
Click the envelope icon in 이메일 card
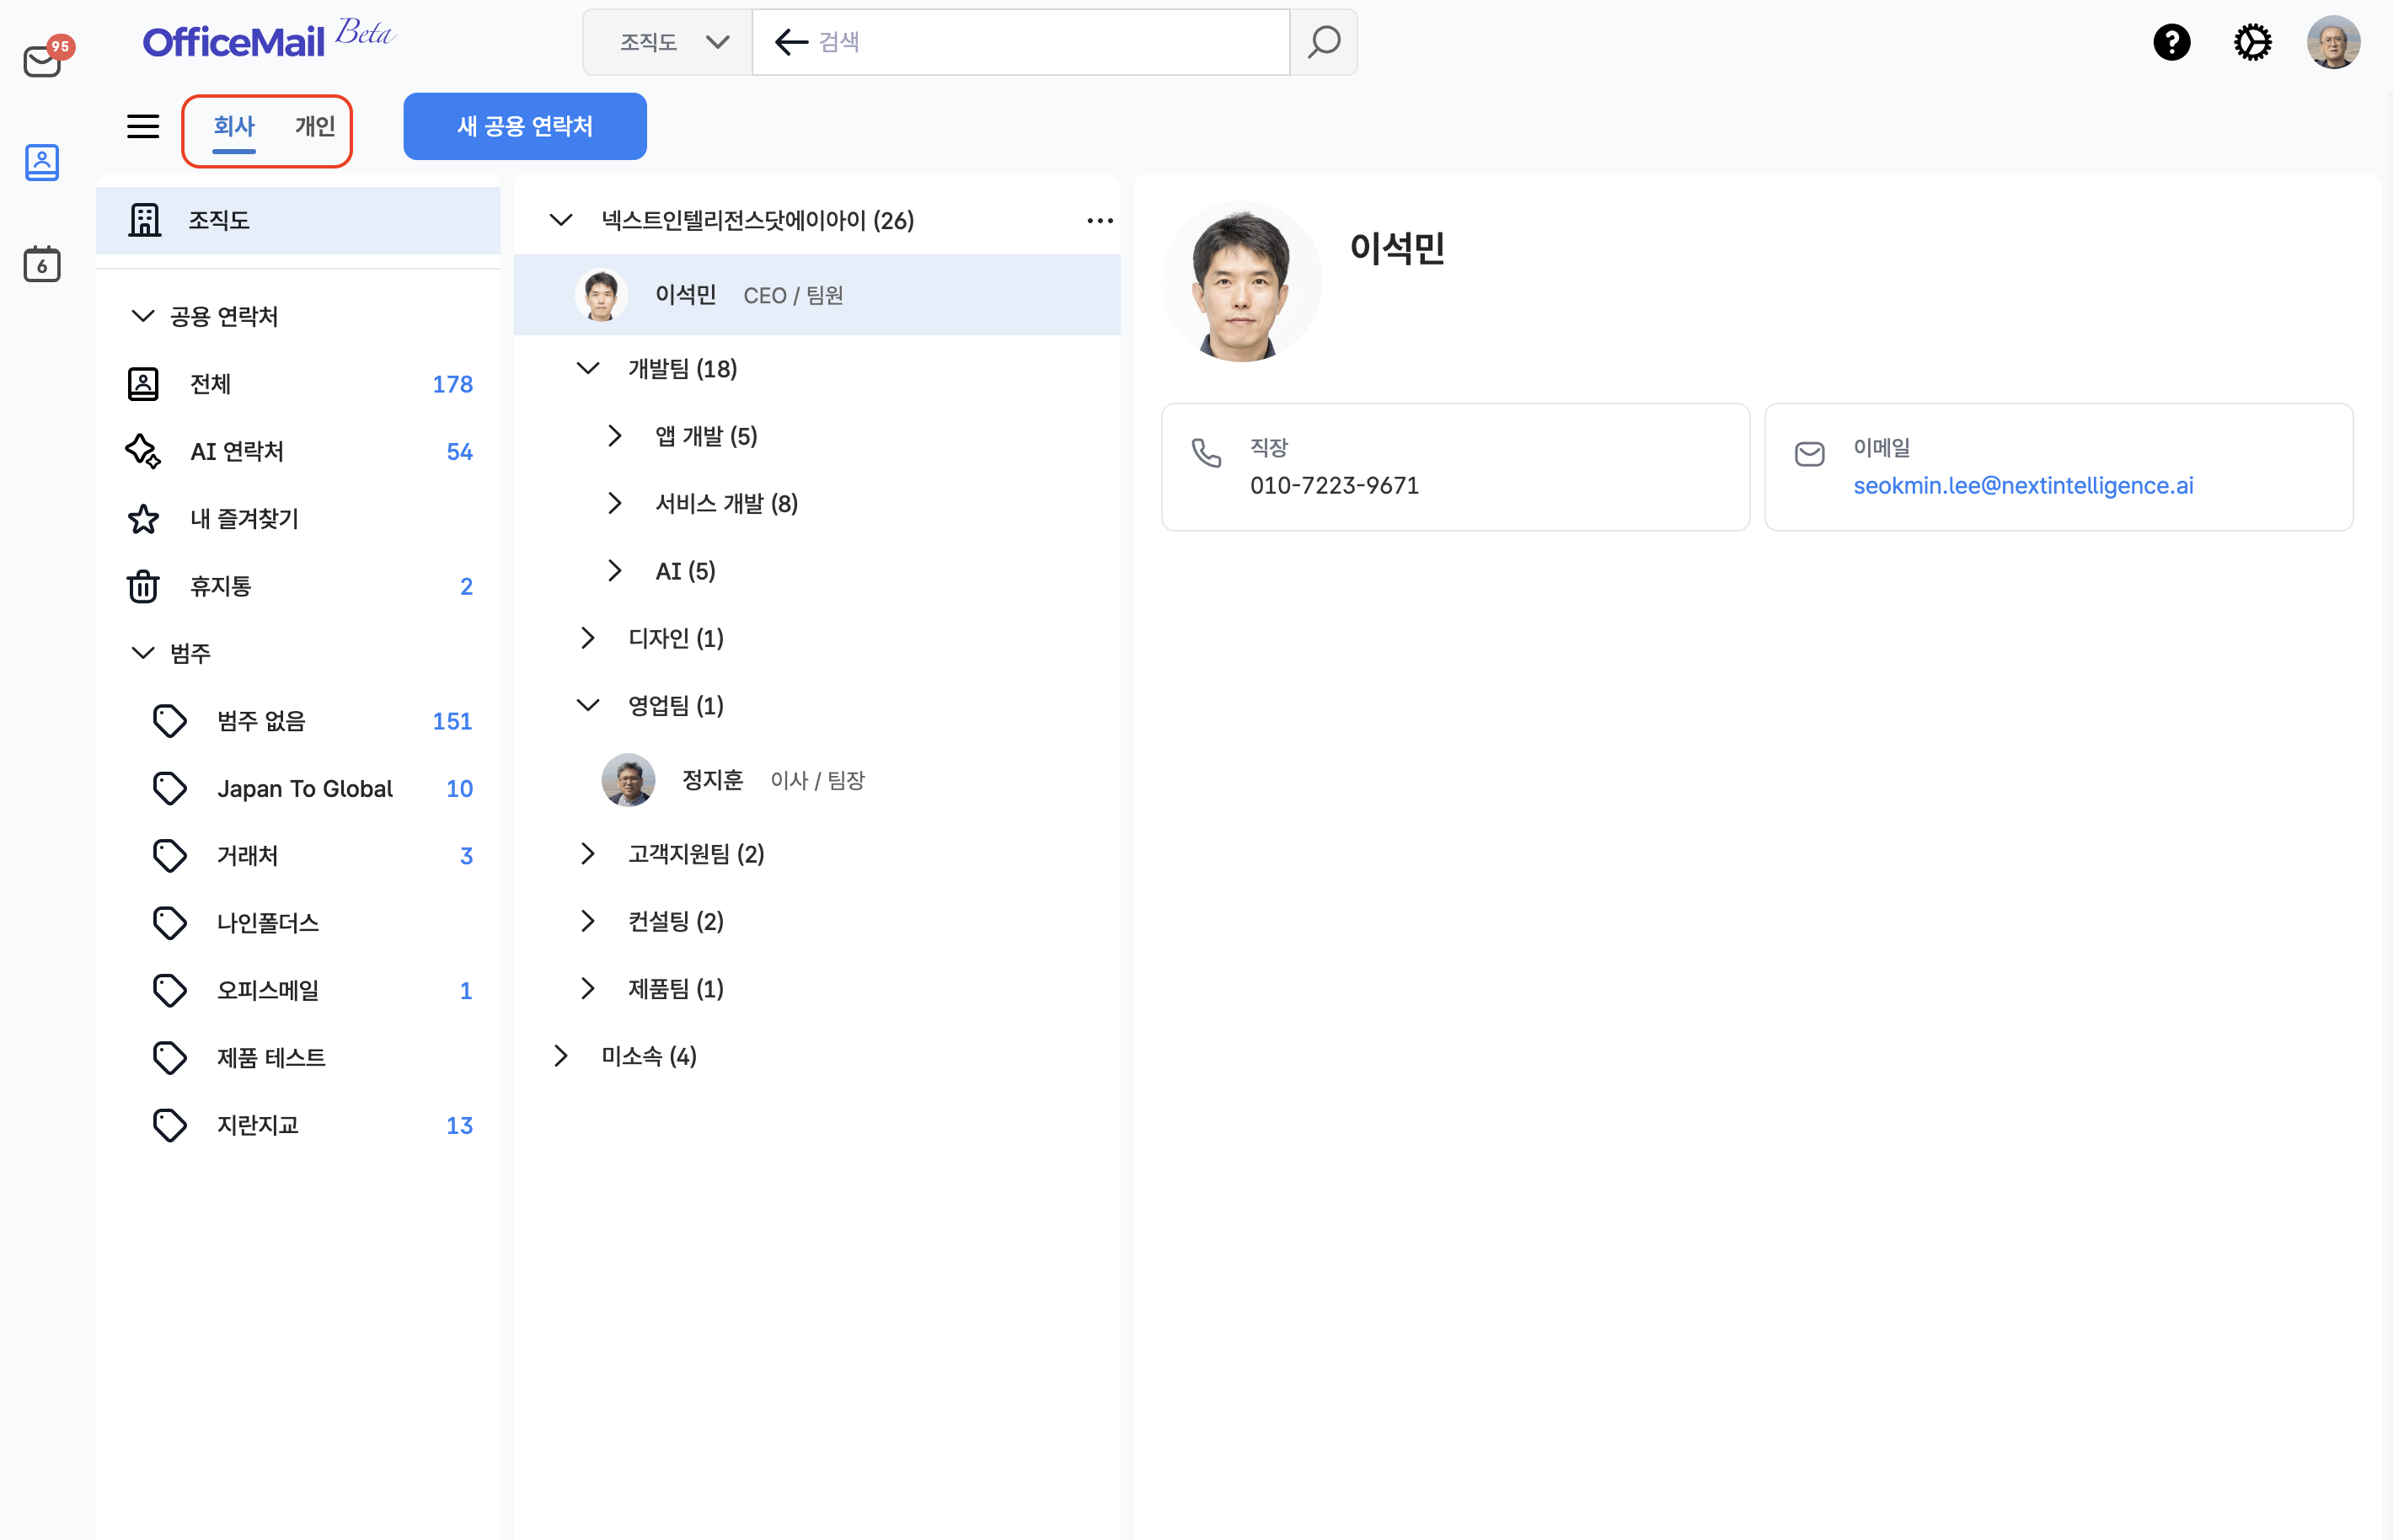1809,454
